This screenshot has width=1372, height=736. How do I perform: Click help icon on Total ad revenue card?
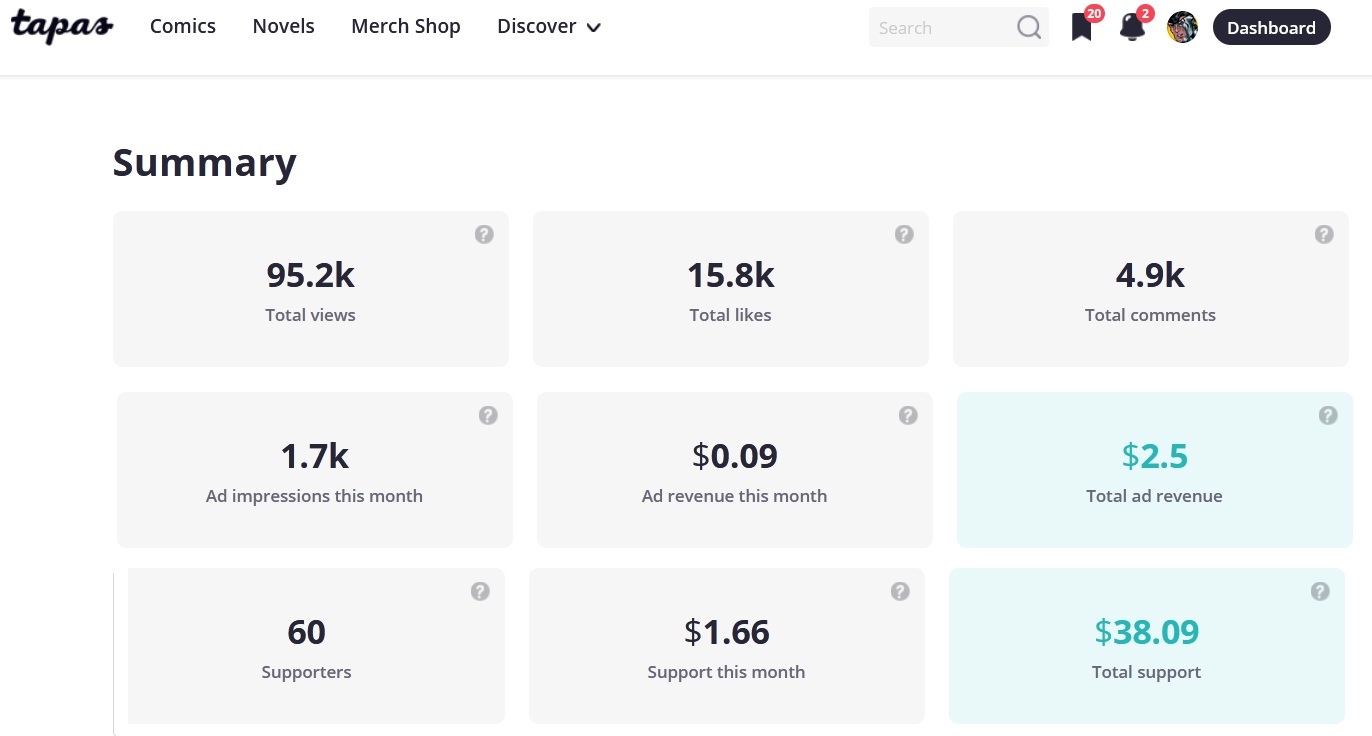click(1328, 416)
